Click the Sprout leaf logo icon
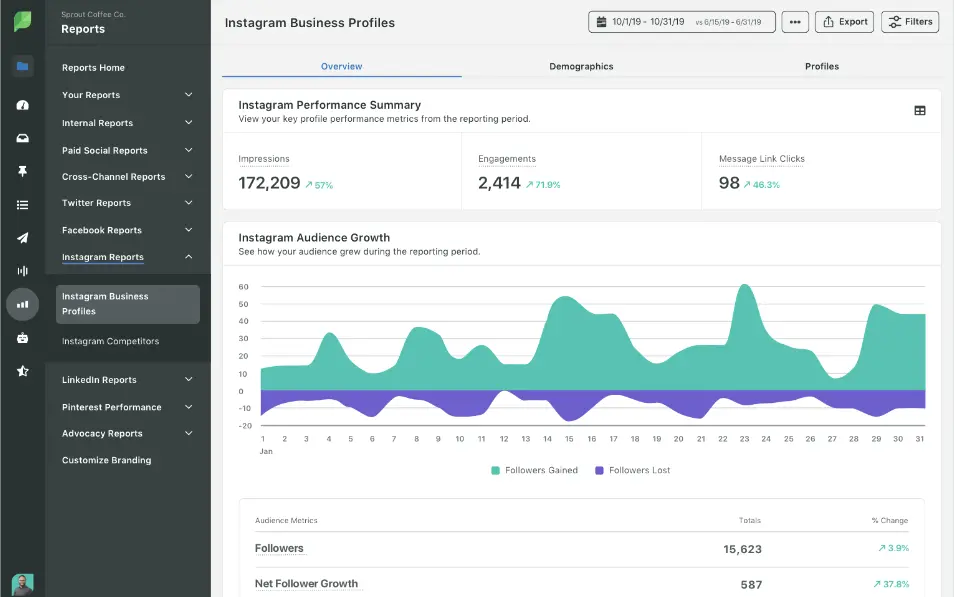This screenshot has height=597, width=954. point(22,22)
